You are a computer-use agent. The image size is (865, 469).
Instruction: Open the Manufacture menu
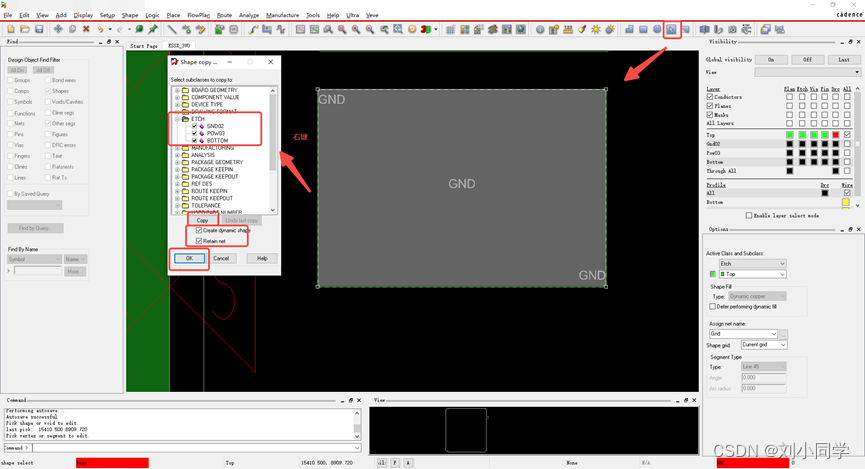[282, 16]
